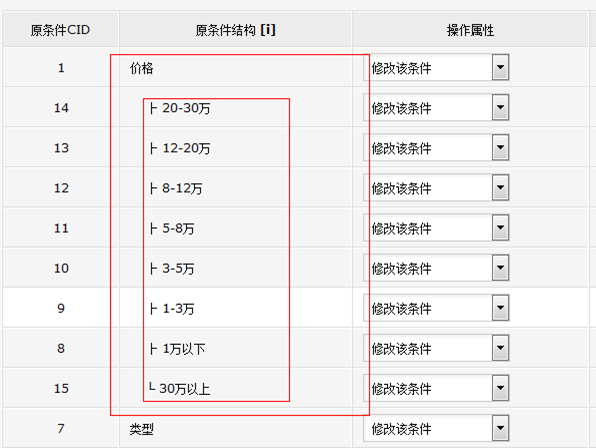Viewport: 596px width, 448px height.
Task: Click the [i] info link in header
Action: click(268, 30)
